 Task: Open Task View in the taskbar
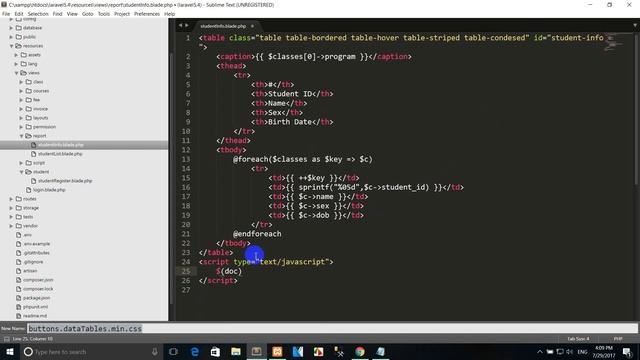(x=173, y=351)
